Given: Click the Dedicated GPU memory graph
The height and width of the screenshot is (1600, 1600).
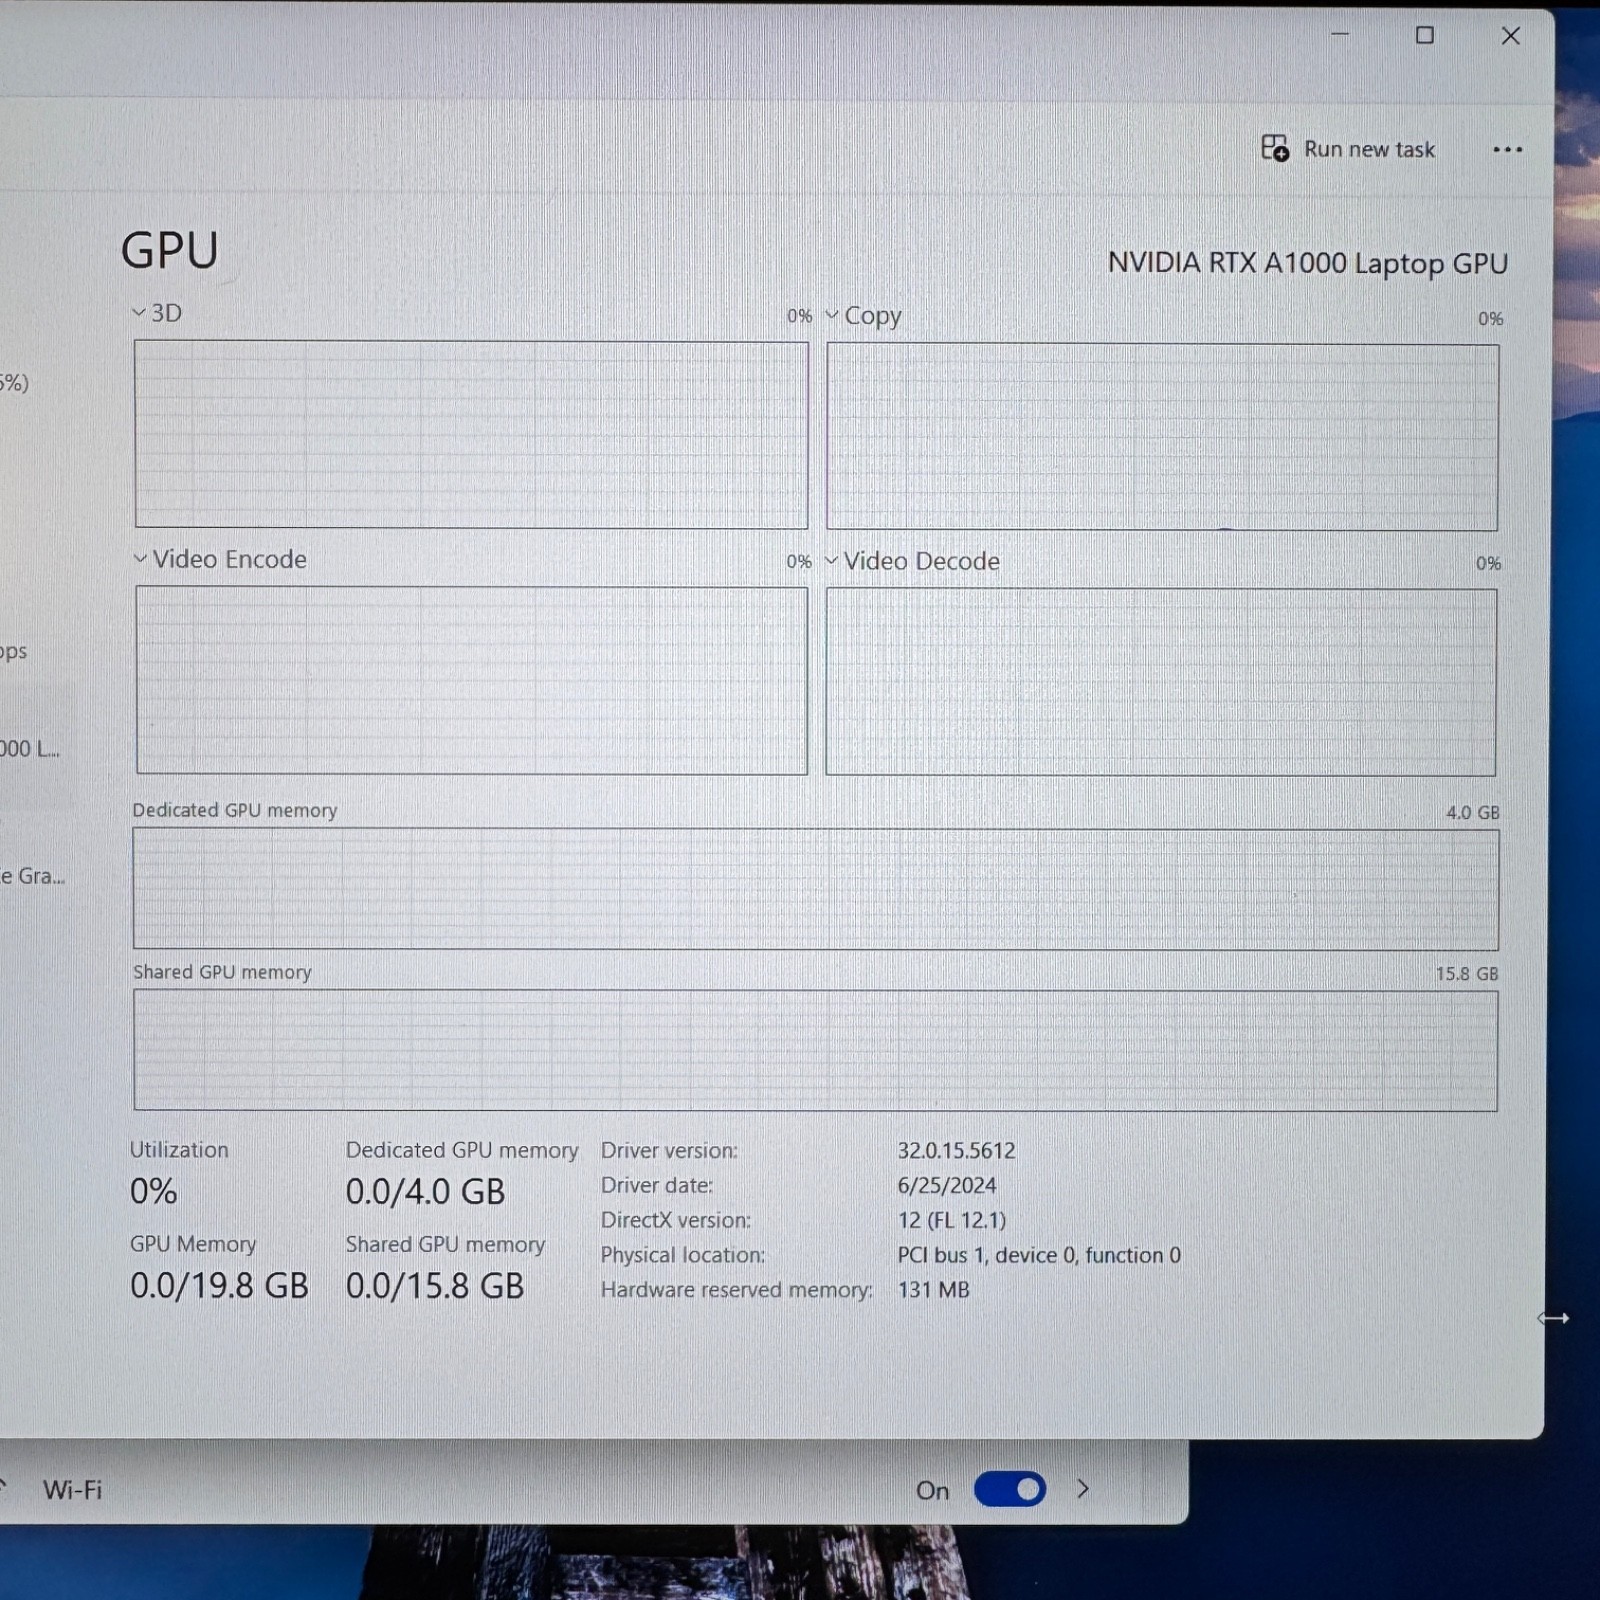Looking at the screenshot, I should 815,888.
